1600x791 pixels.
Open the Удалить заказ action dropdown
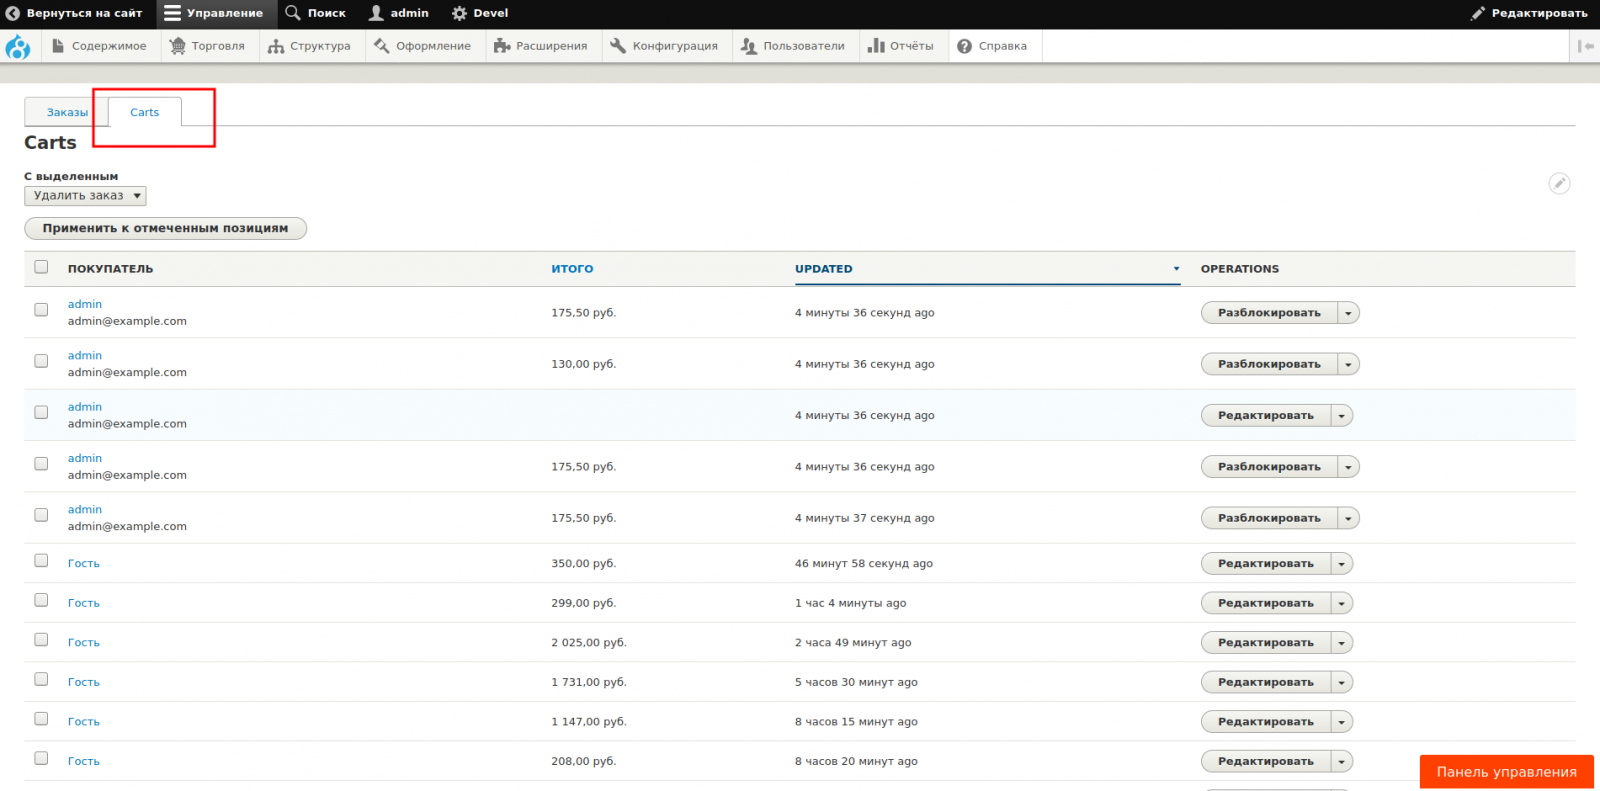pyautogui.click(x=85, y=196)
